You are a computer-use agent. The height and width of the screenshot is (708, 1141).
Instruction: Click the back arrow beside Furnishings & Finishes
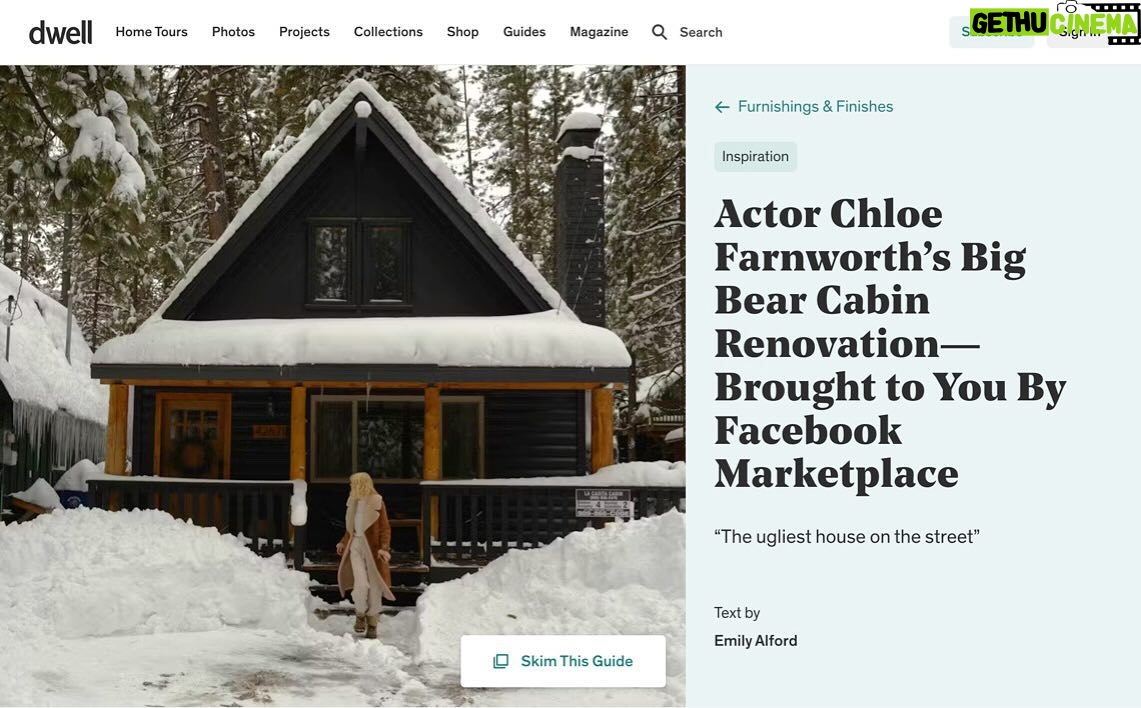click(722, 107)
